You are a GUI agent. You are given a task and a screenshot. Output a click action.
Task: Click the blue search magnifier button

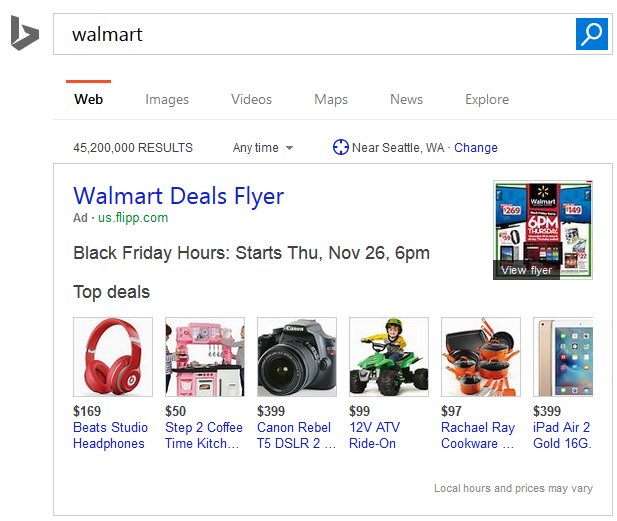pos(592,34)
